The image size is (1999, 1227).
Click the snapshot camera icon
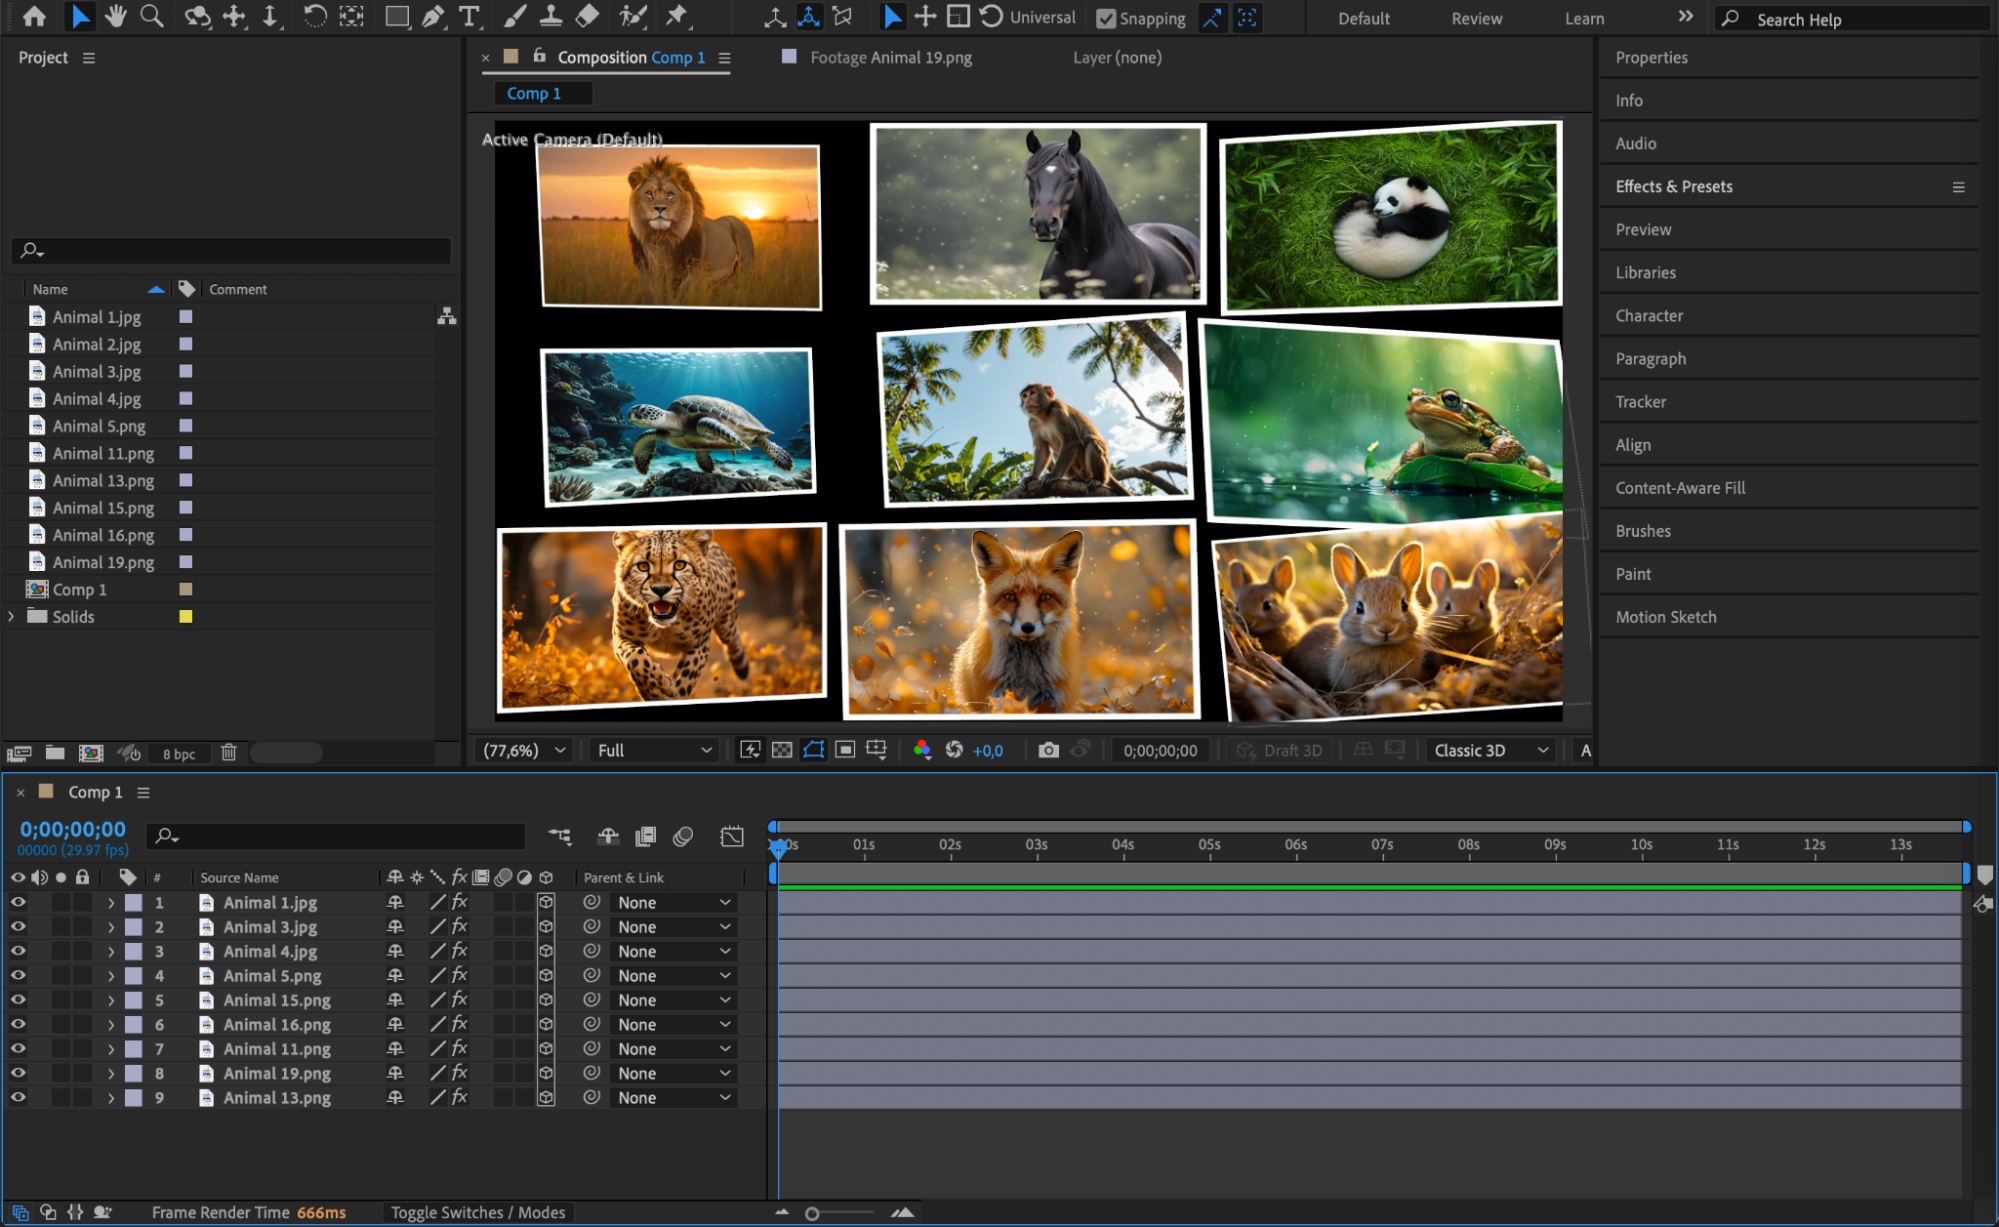coord(1048,750)
